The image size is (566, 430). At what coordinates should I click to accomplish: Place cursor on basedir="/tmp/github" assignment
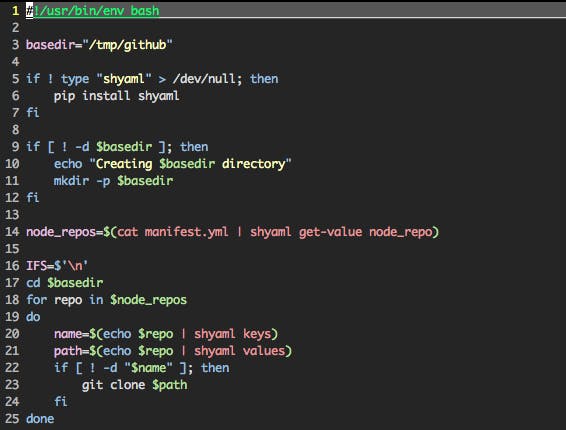click(99, 45)
